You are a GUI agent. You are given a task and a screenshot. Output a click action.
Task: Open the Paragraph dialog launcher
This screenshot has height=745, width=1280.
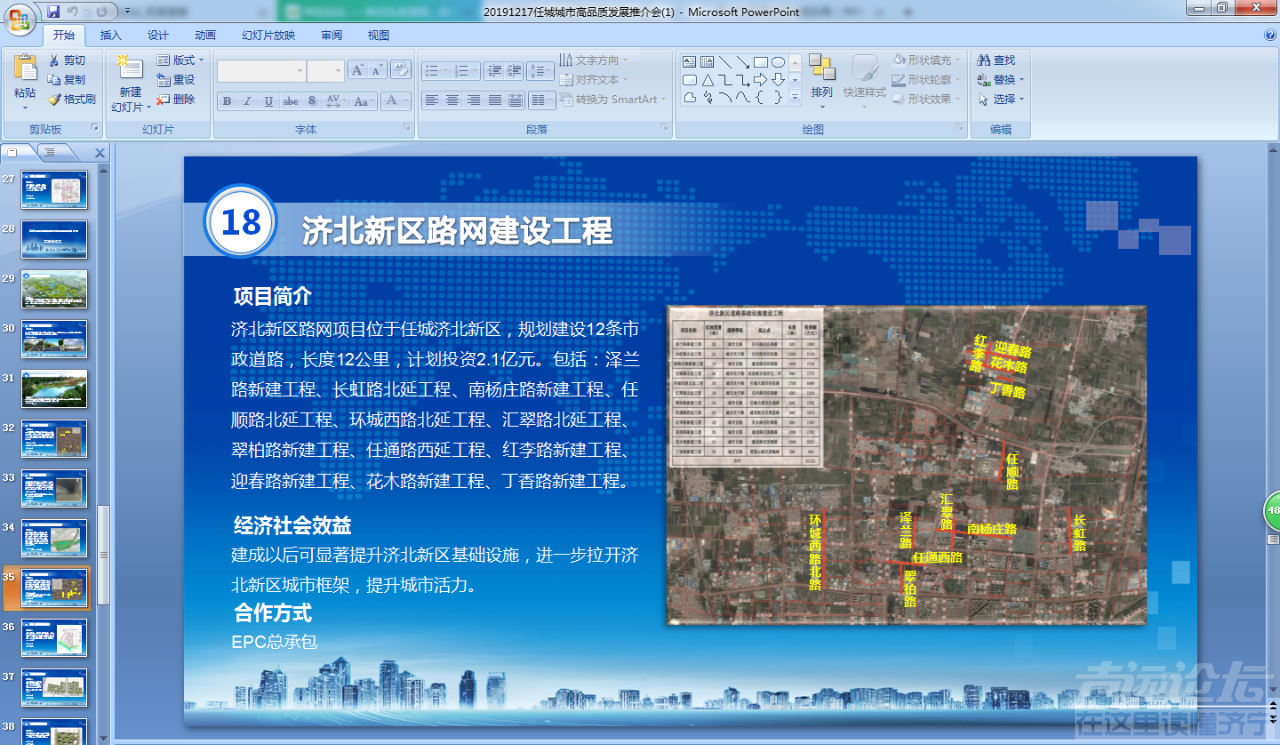[x=664, y=129]
